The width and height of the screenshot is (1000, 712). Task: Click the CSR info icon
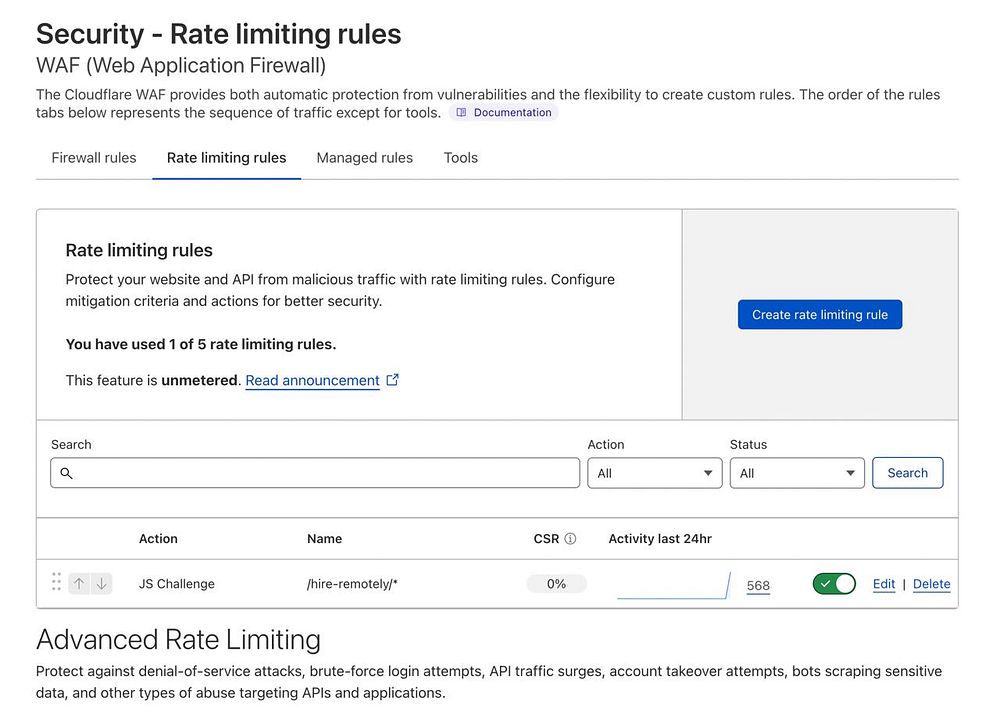tap(570, 539)
